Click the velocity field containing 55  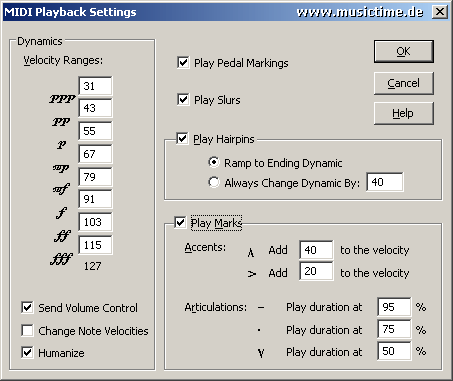coord(95,131)
